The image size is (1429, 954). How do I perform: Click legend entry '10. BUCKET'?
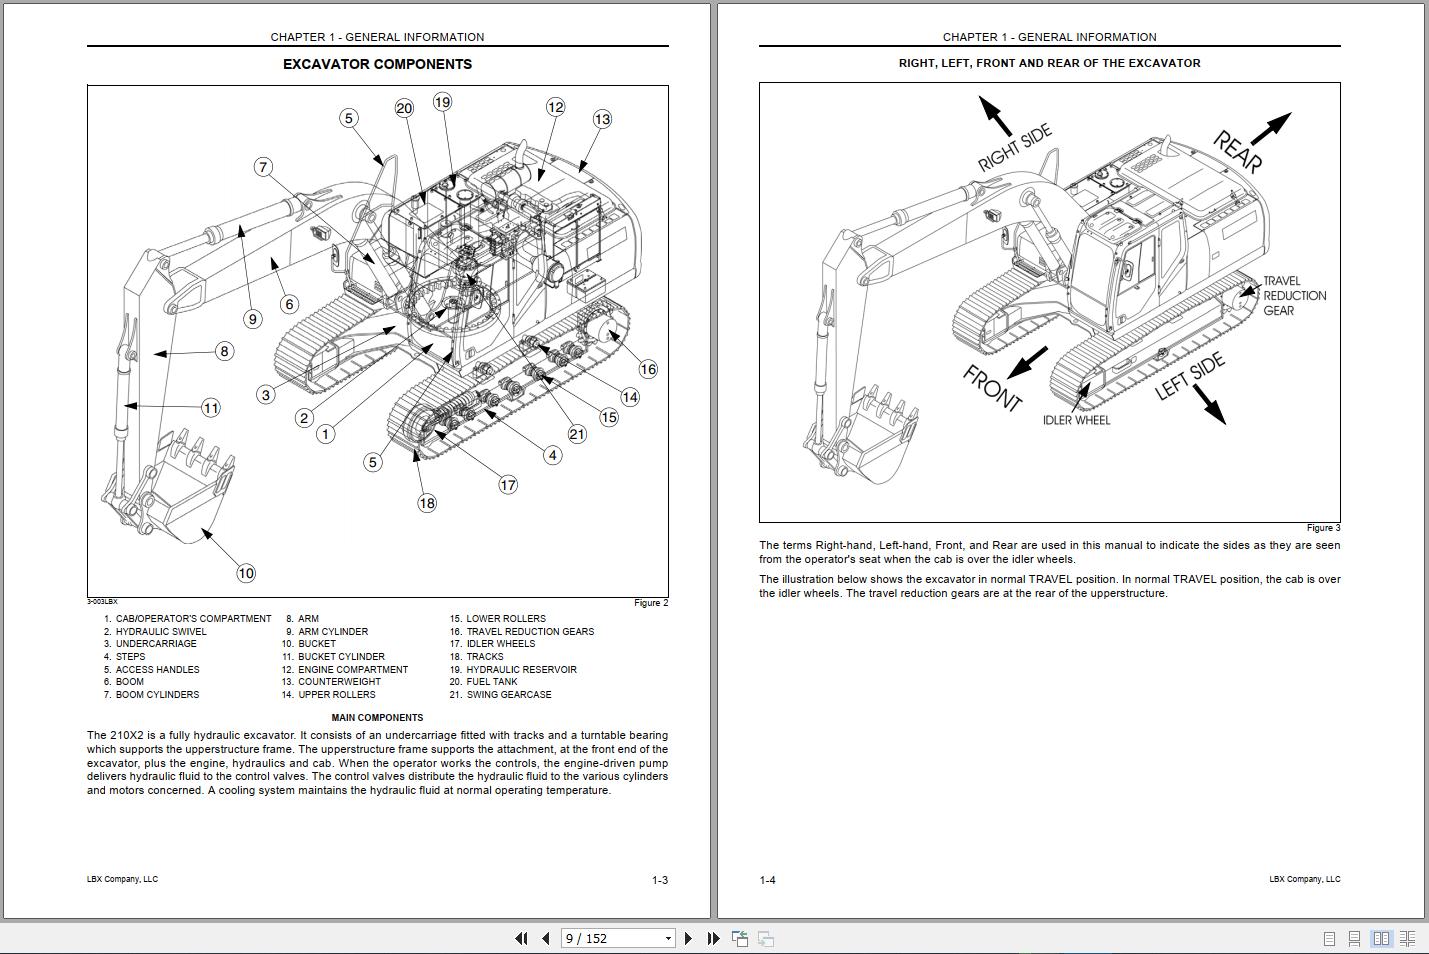[308, 644]
